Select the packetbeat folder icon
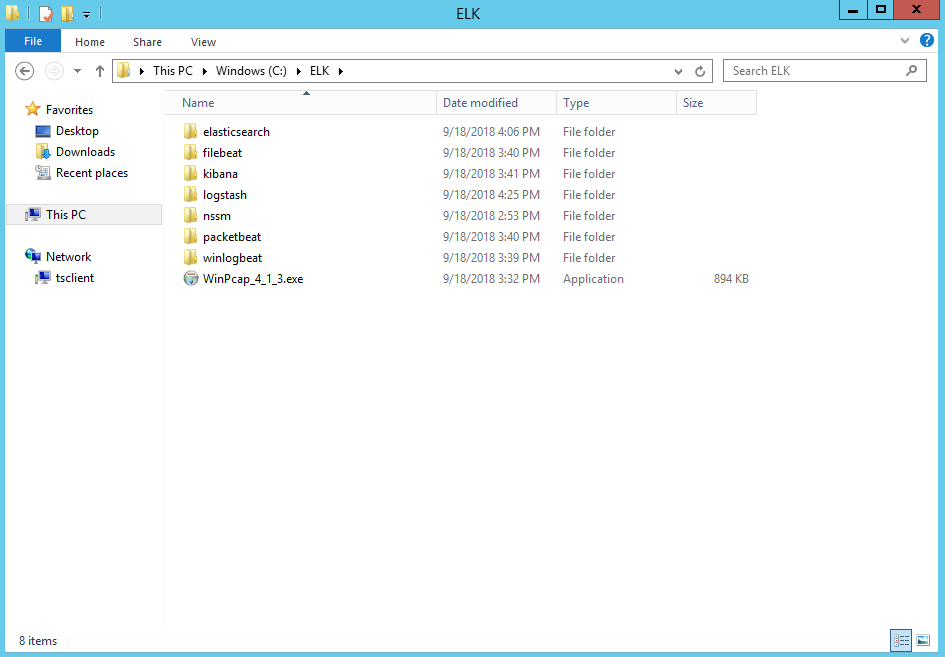Screen dimensions: 945x657 [190, 237]
